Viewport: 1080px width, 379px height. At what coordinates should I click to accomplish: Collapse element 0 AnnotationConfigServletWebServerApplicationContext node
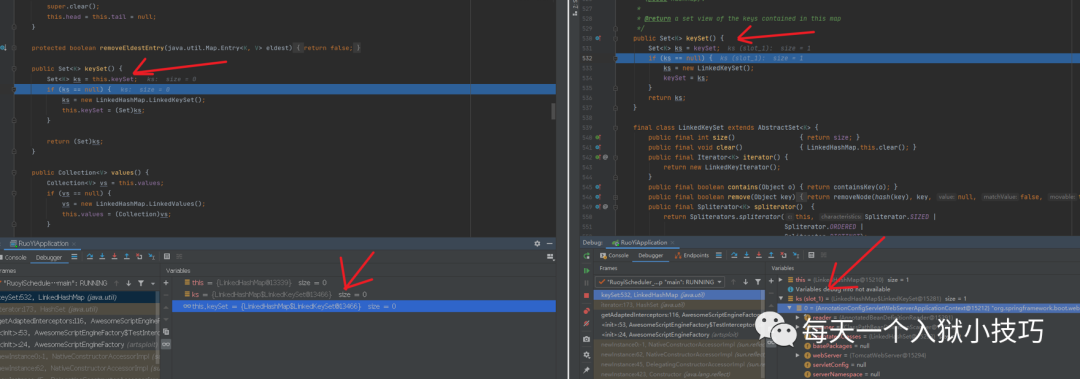(x=789, y=307)
